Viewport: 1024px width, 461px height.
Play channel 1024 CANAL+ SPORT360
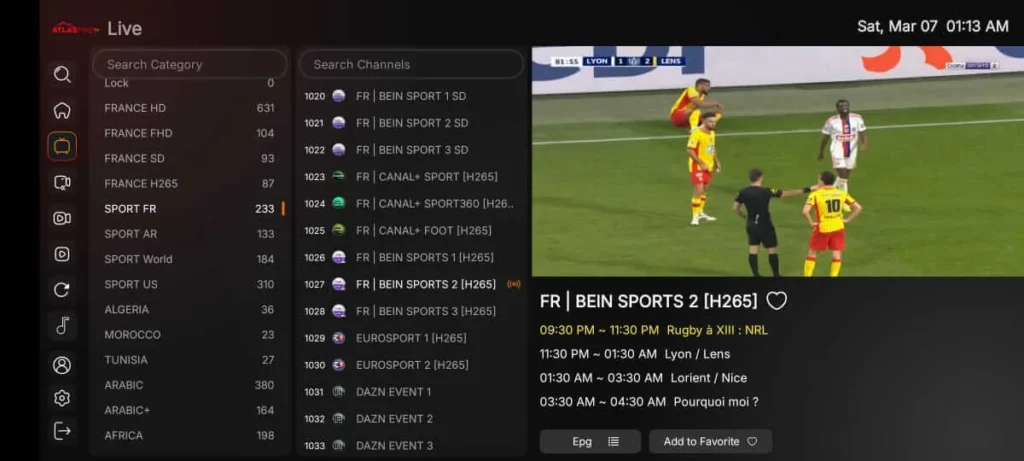pyautogui.click(x=411, y=204)
